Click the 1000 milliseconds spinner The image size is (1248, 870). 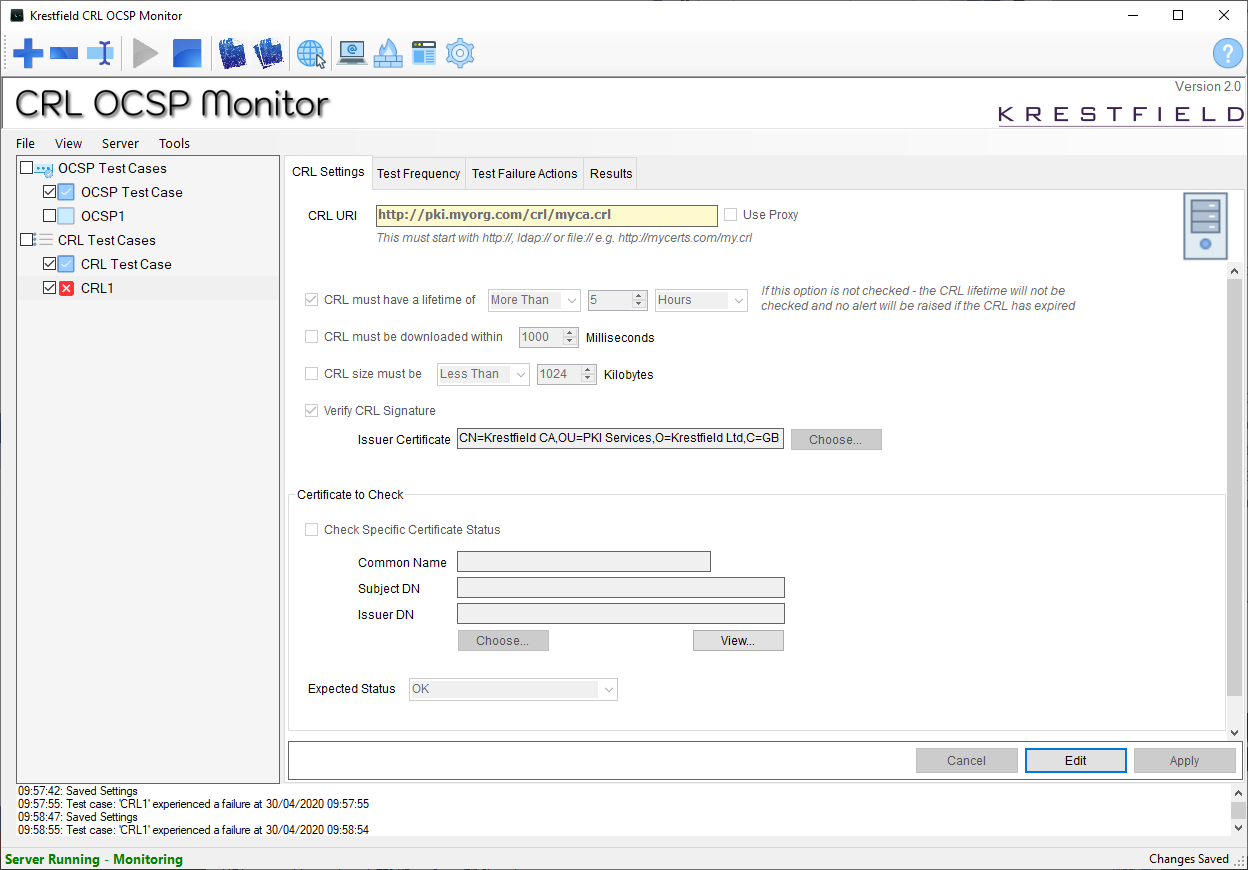tap(549, 337)
